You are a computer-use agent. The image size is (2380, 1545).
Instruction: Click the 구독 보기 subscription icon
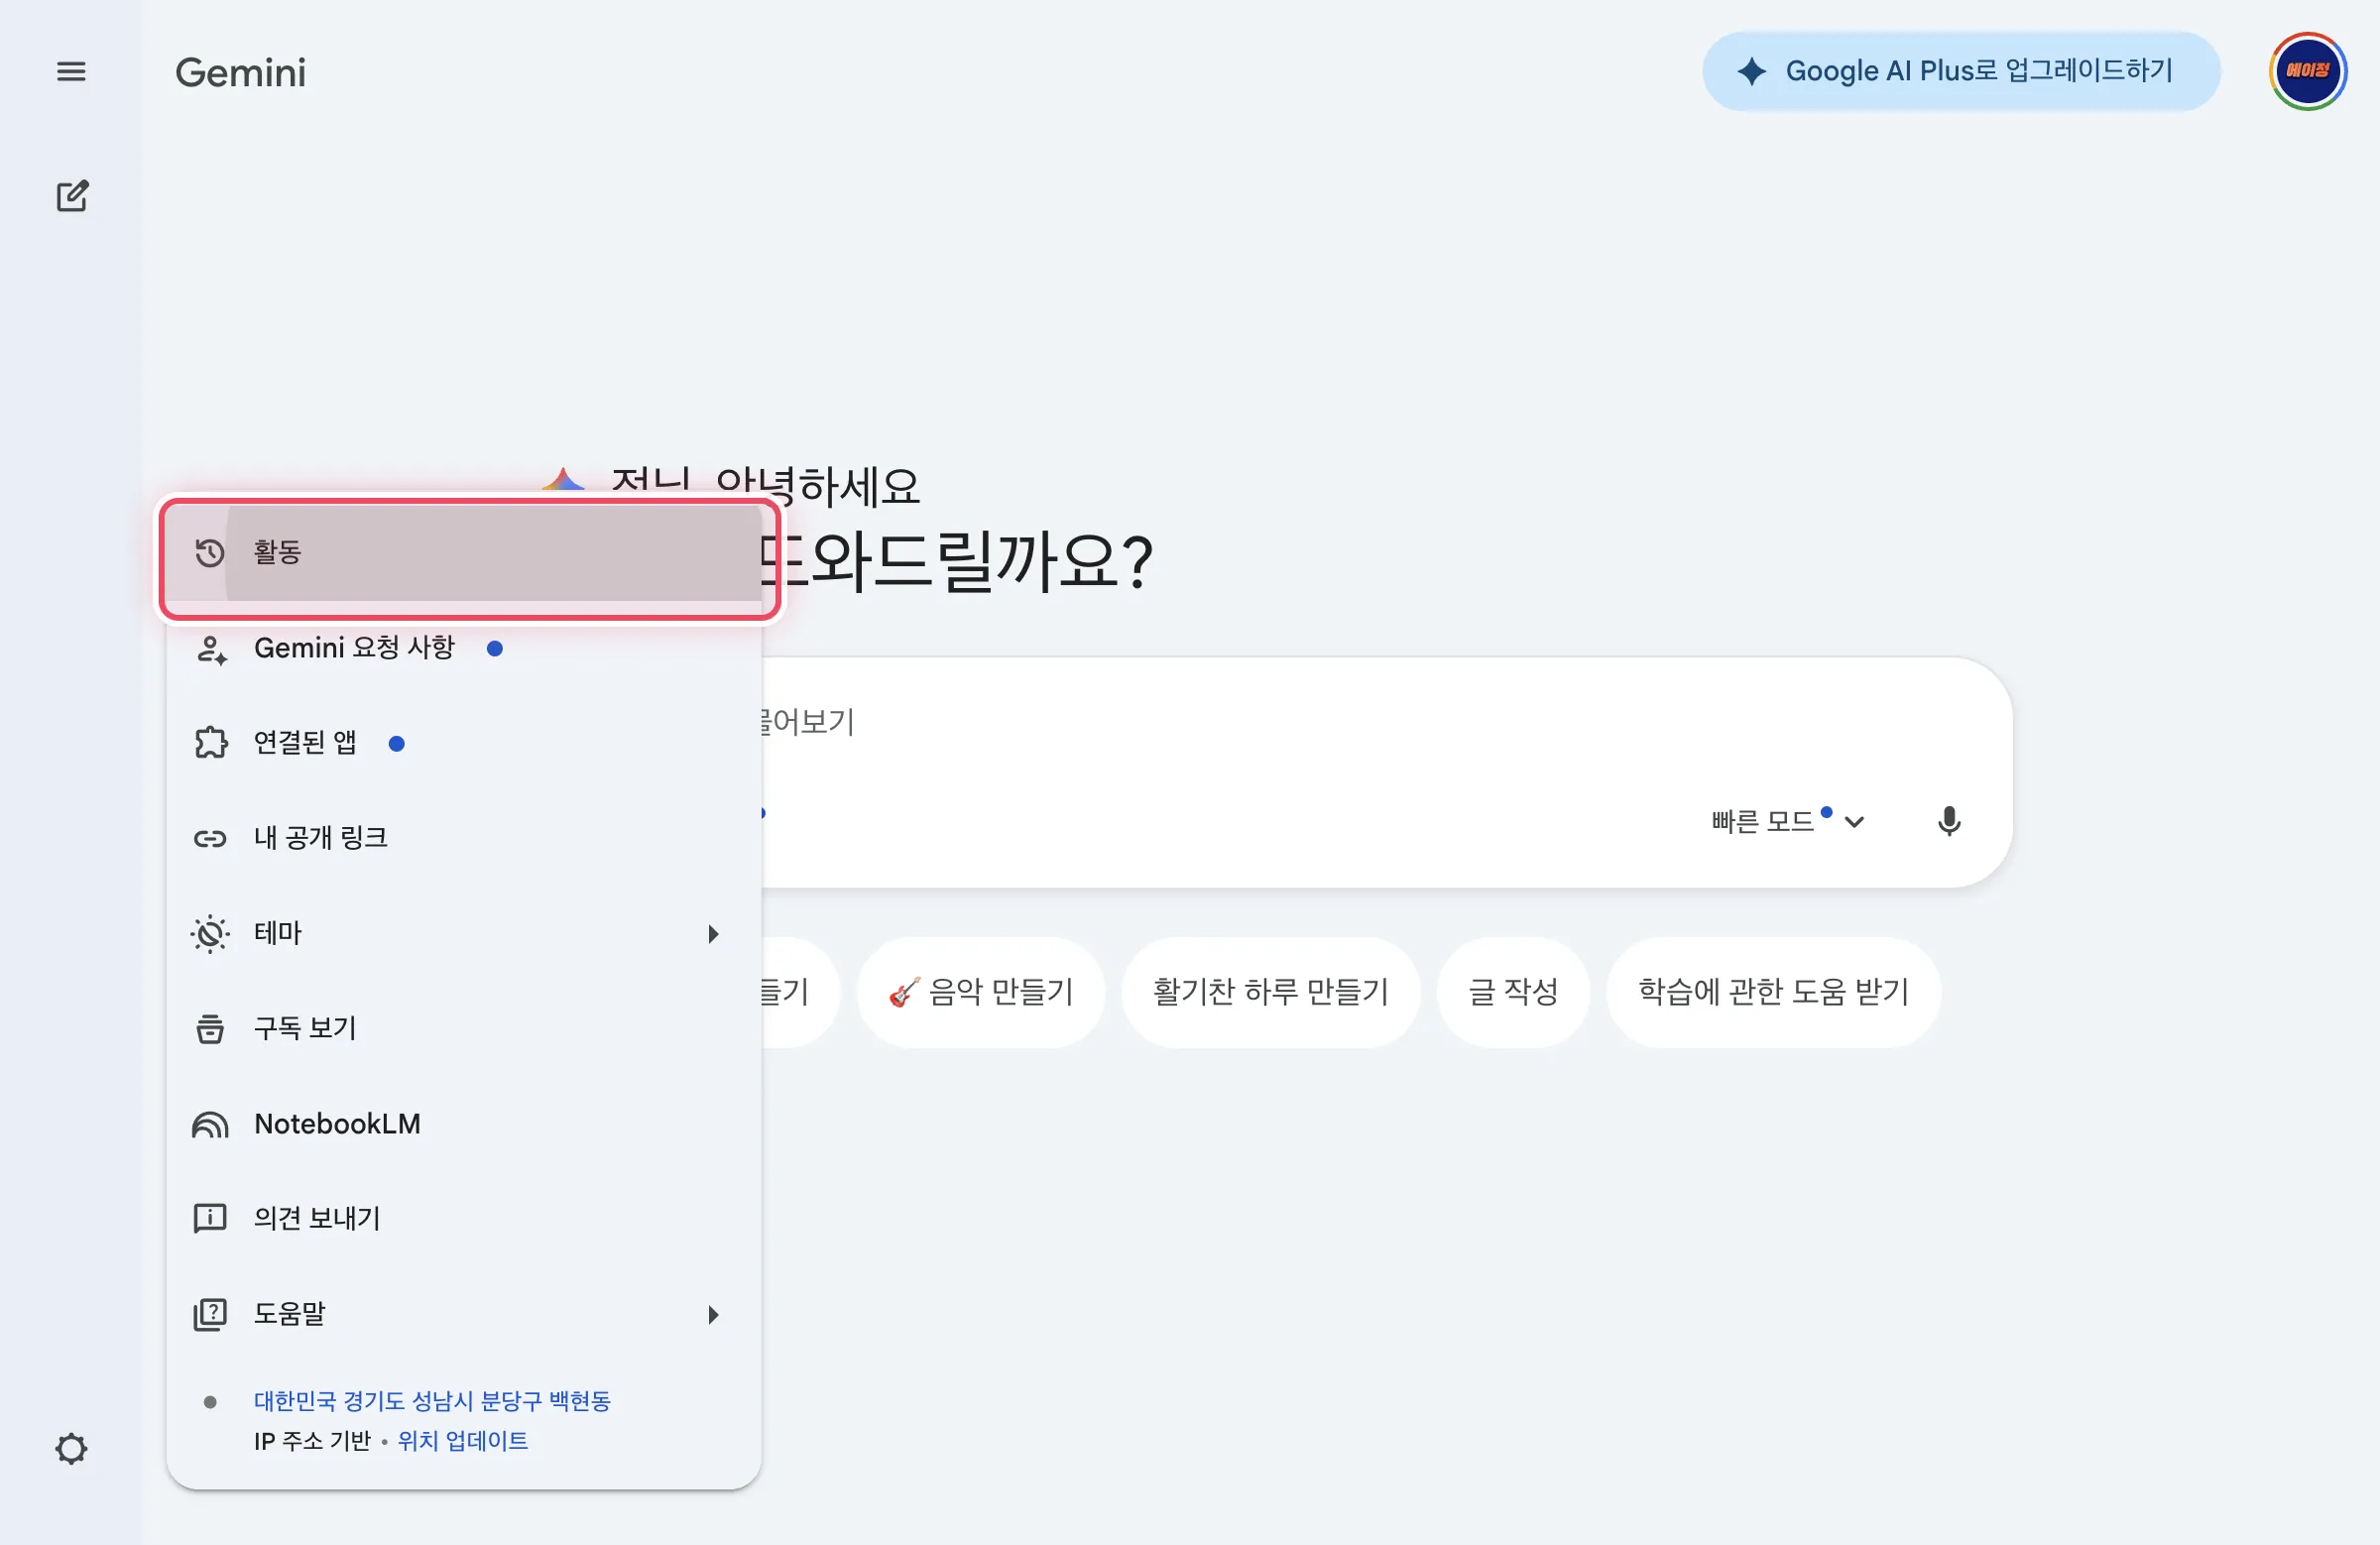(x=210, y=1029)
